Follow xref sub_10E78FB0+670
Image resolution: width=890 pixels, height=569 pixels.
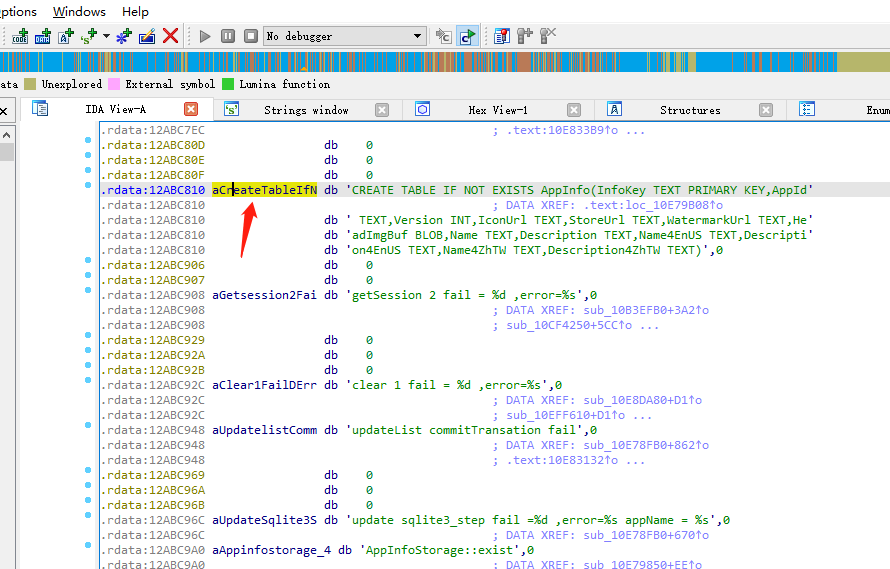click(x=646, y=535)
